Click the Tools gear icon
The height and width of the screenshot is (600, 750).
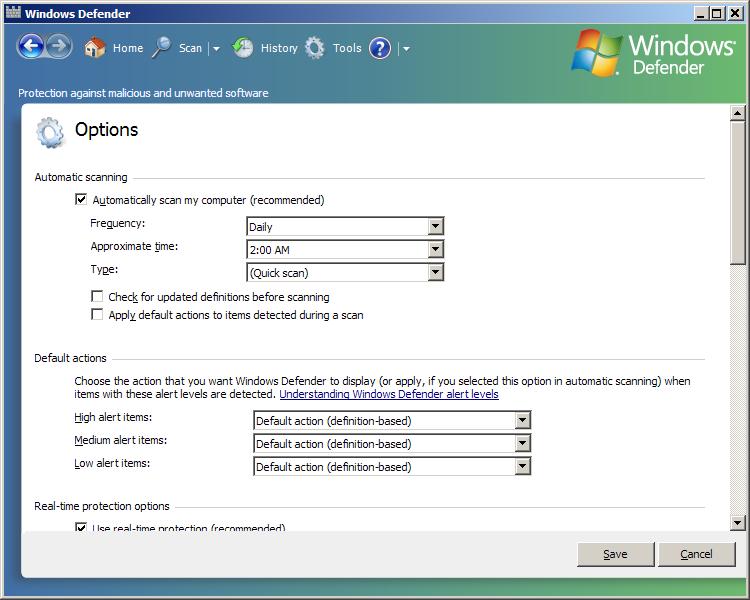pyautogui.click(x=315, y=48)
